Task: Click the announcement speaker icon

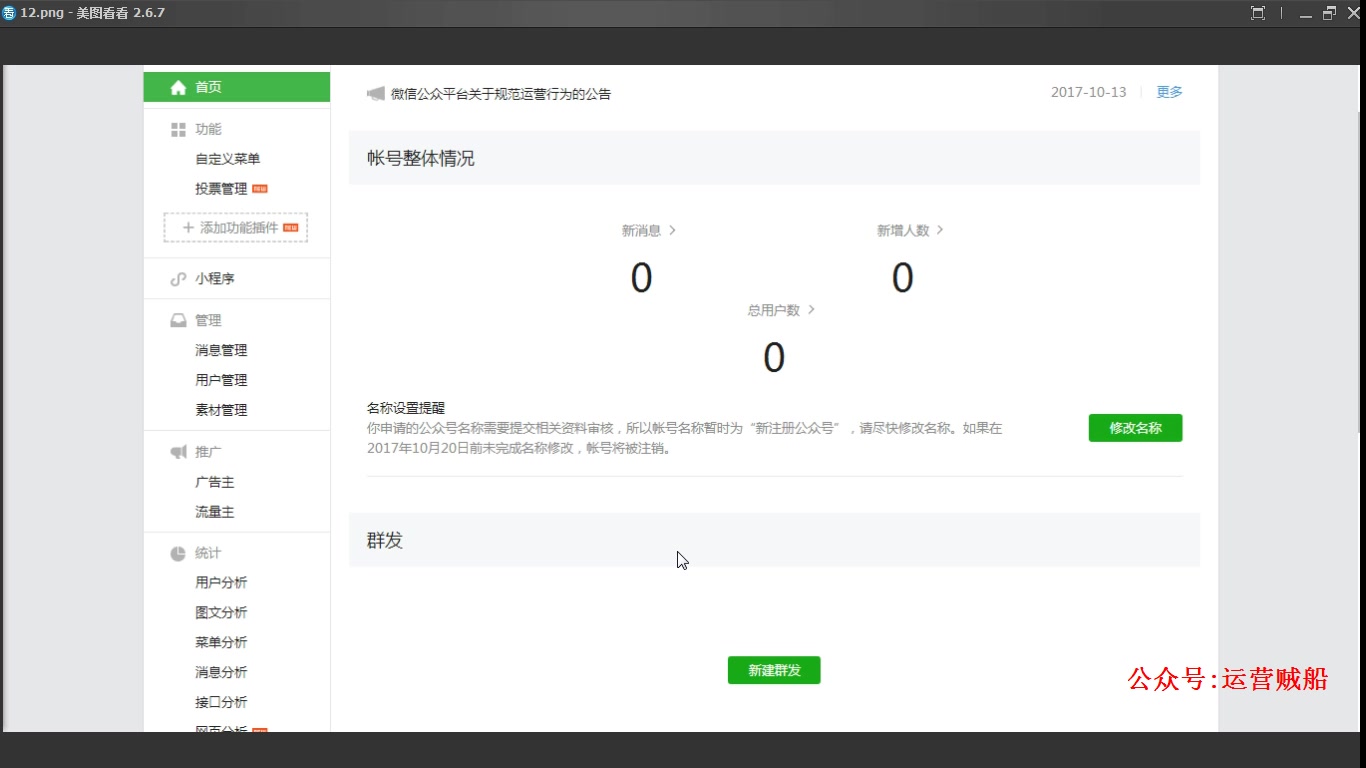Action: tap(376, 94)
